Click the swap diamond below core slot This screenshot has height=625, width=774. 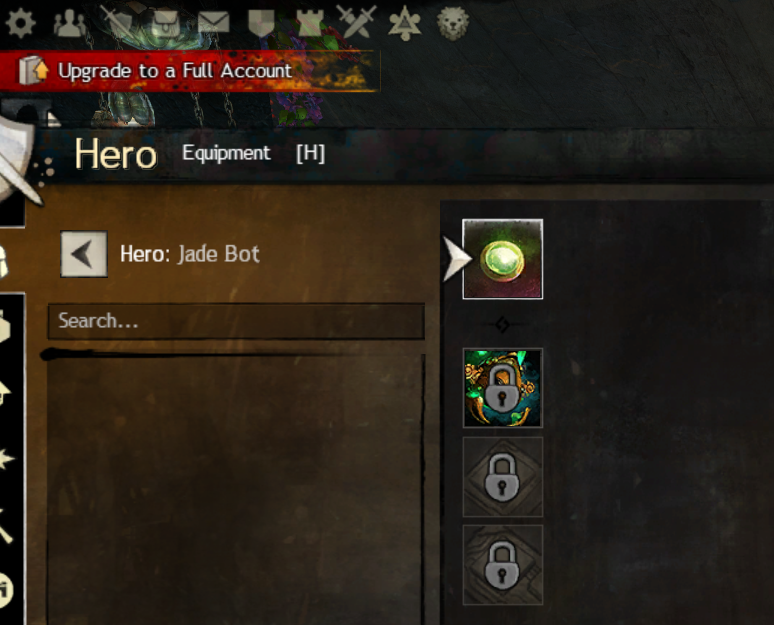tap(503, 325)
